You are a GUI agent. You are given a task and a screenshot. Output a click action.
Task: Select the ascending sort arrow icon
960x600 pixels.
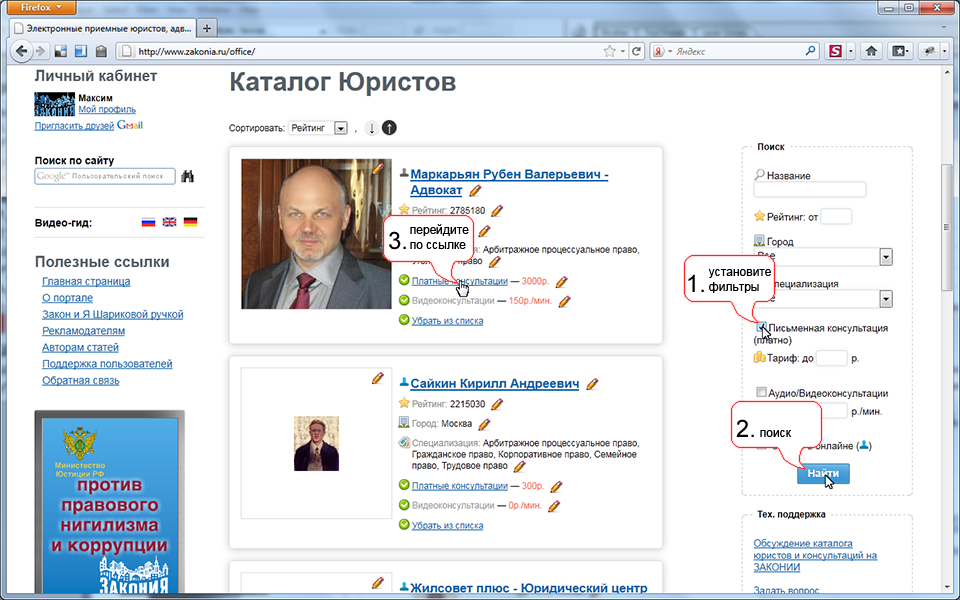click(389, 127)
